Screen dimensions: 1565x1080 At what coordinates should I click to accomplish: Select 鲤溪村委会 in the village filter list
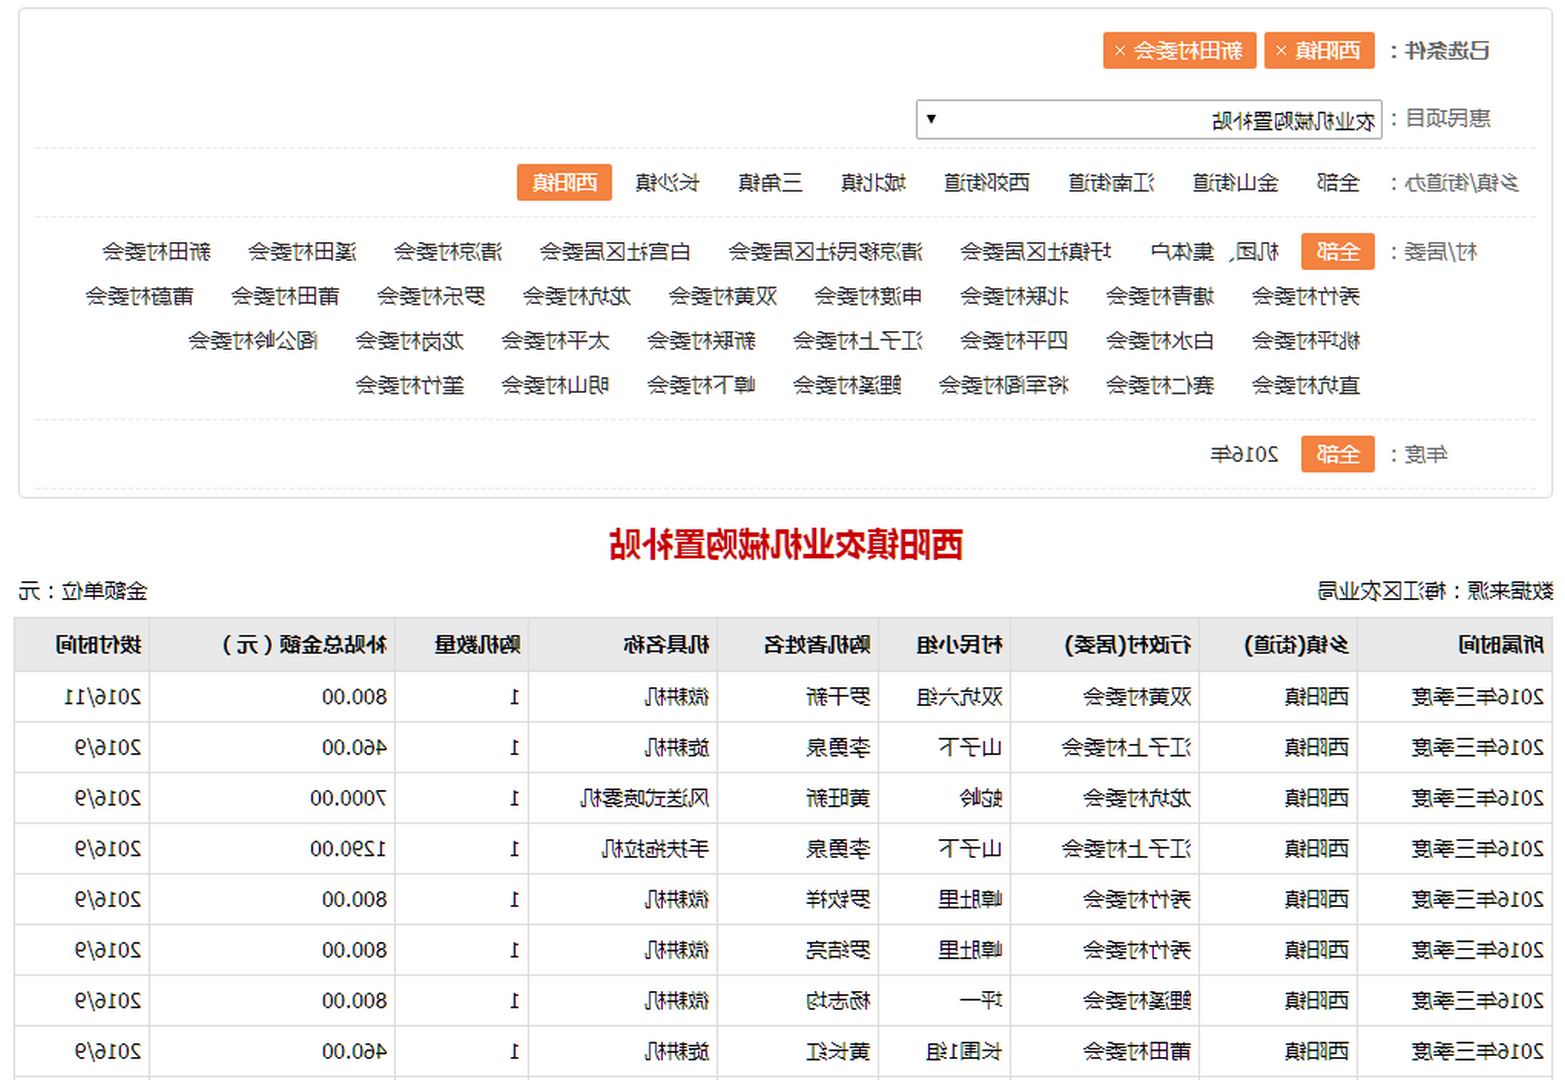click(x=847, y=386)
